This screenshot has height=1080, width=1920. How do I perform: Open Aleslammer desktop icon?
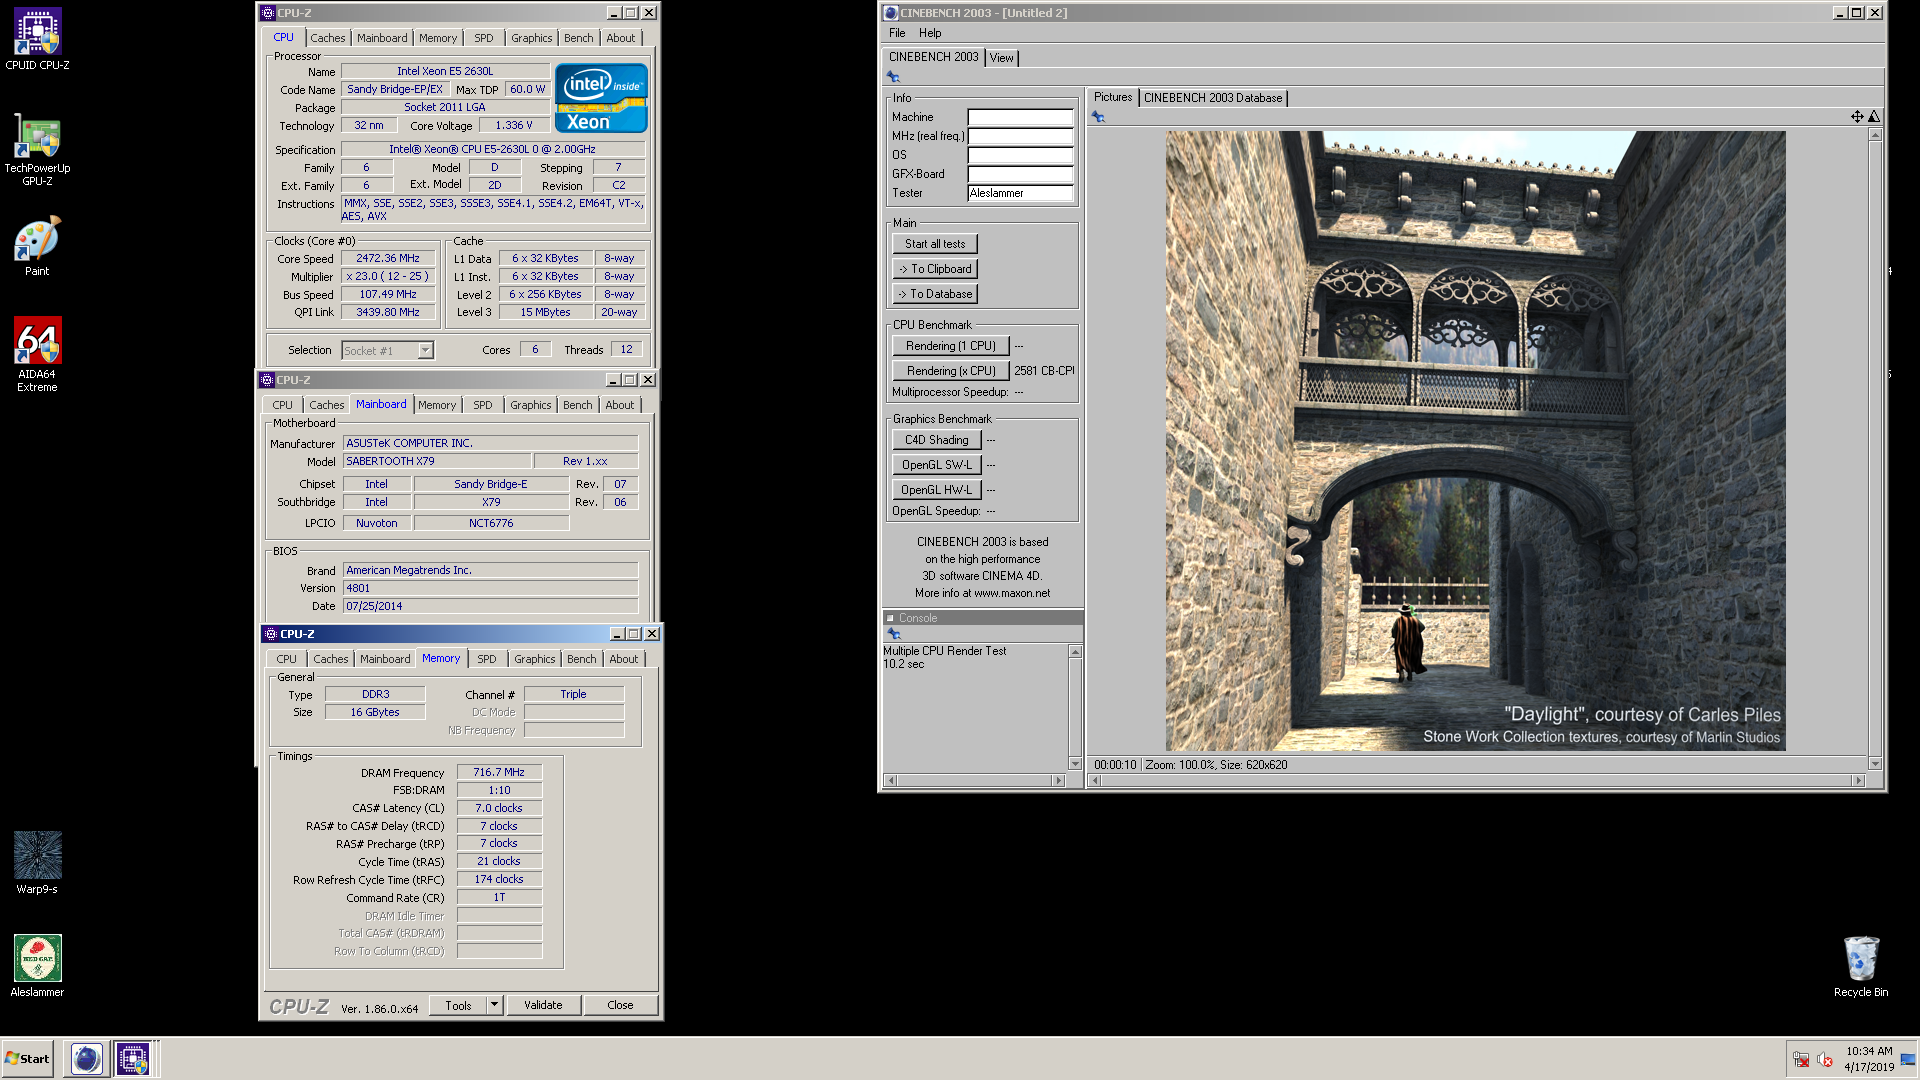tap(37, 966)
